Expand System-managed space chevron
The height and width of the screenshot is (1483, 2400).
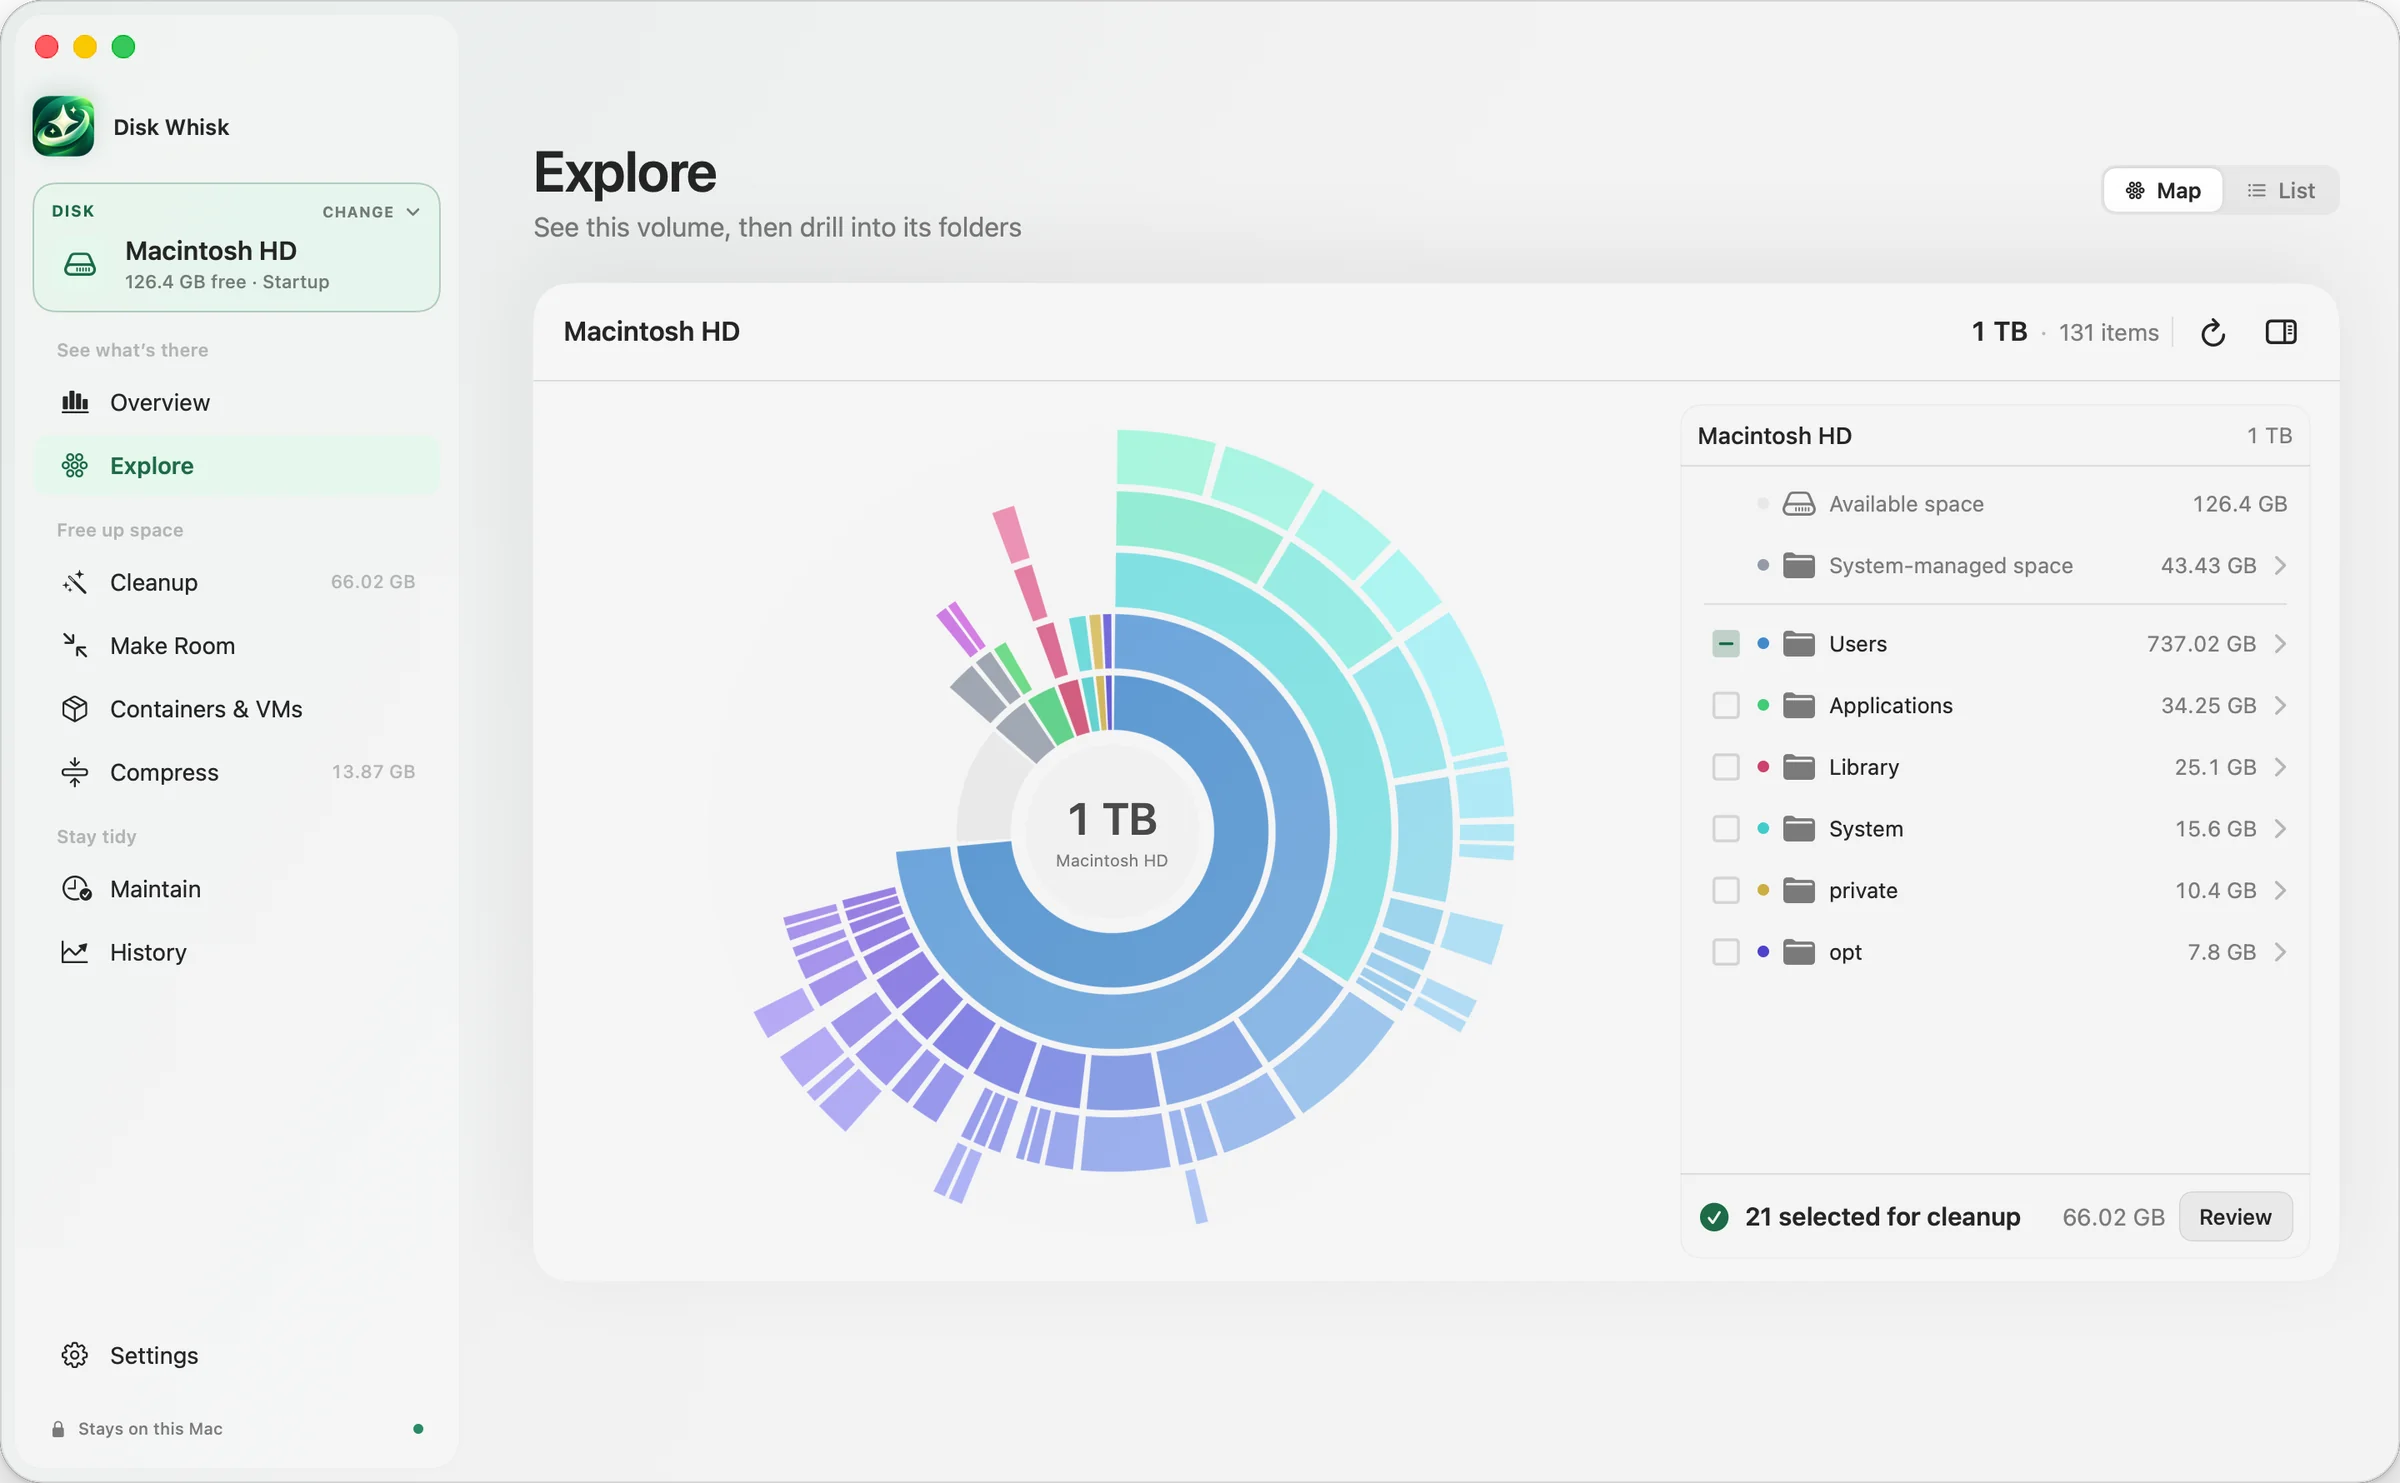click(2281, 566)
